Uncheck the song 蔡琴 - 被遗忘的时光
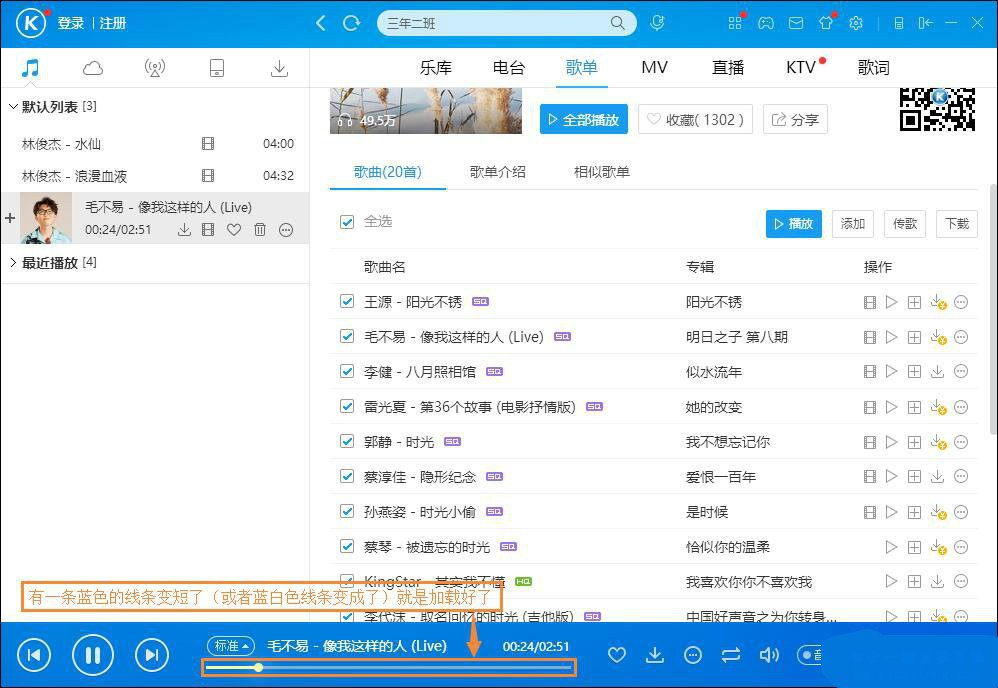998x688 pixels. tap(347, 546)
